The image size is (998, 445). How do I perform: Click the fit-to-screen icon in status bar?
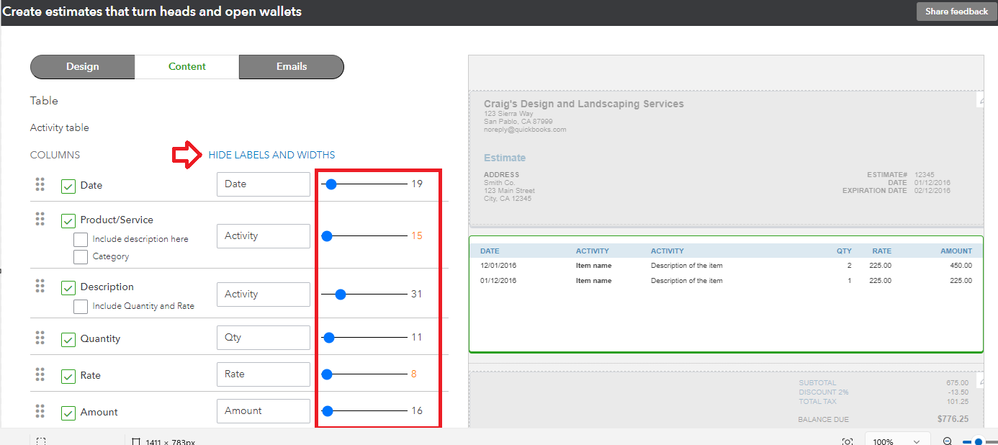[x=847, y=441]
